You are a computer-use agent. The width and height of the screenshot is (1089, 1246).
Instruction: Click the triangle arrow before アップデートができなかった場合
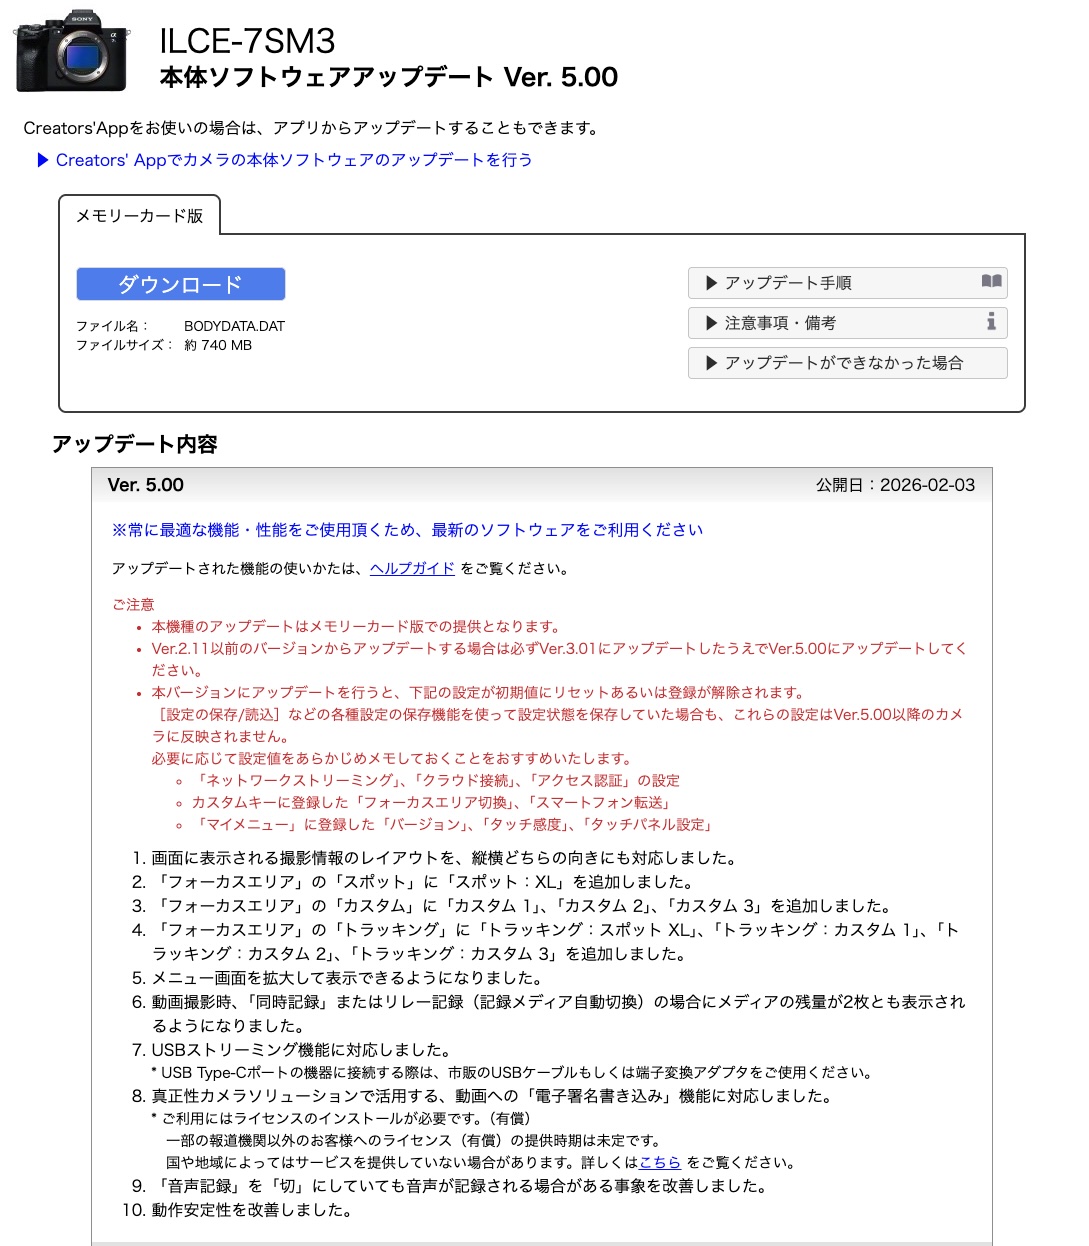[x=712, y=363]
